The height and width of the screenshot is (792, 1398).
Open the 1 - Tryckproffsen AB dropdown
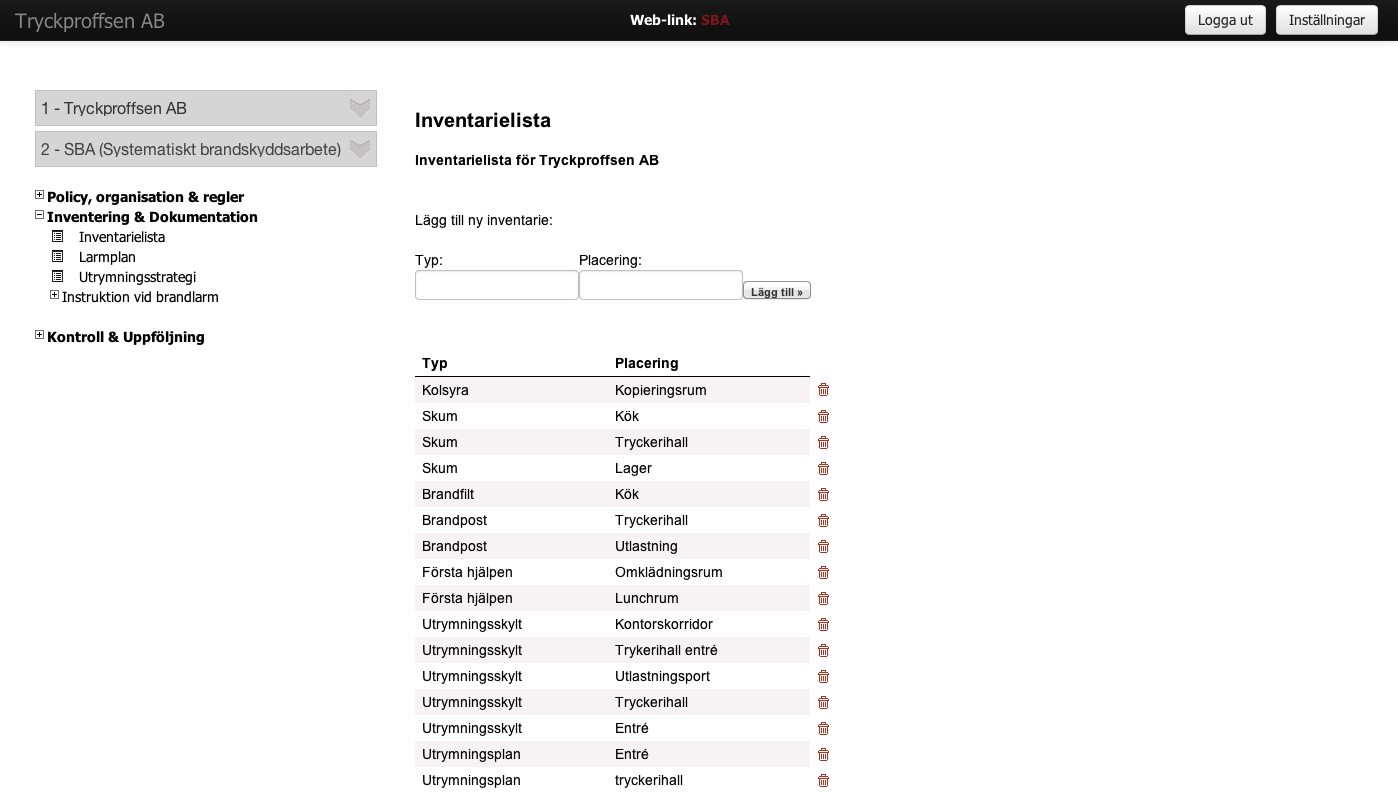206,108
